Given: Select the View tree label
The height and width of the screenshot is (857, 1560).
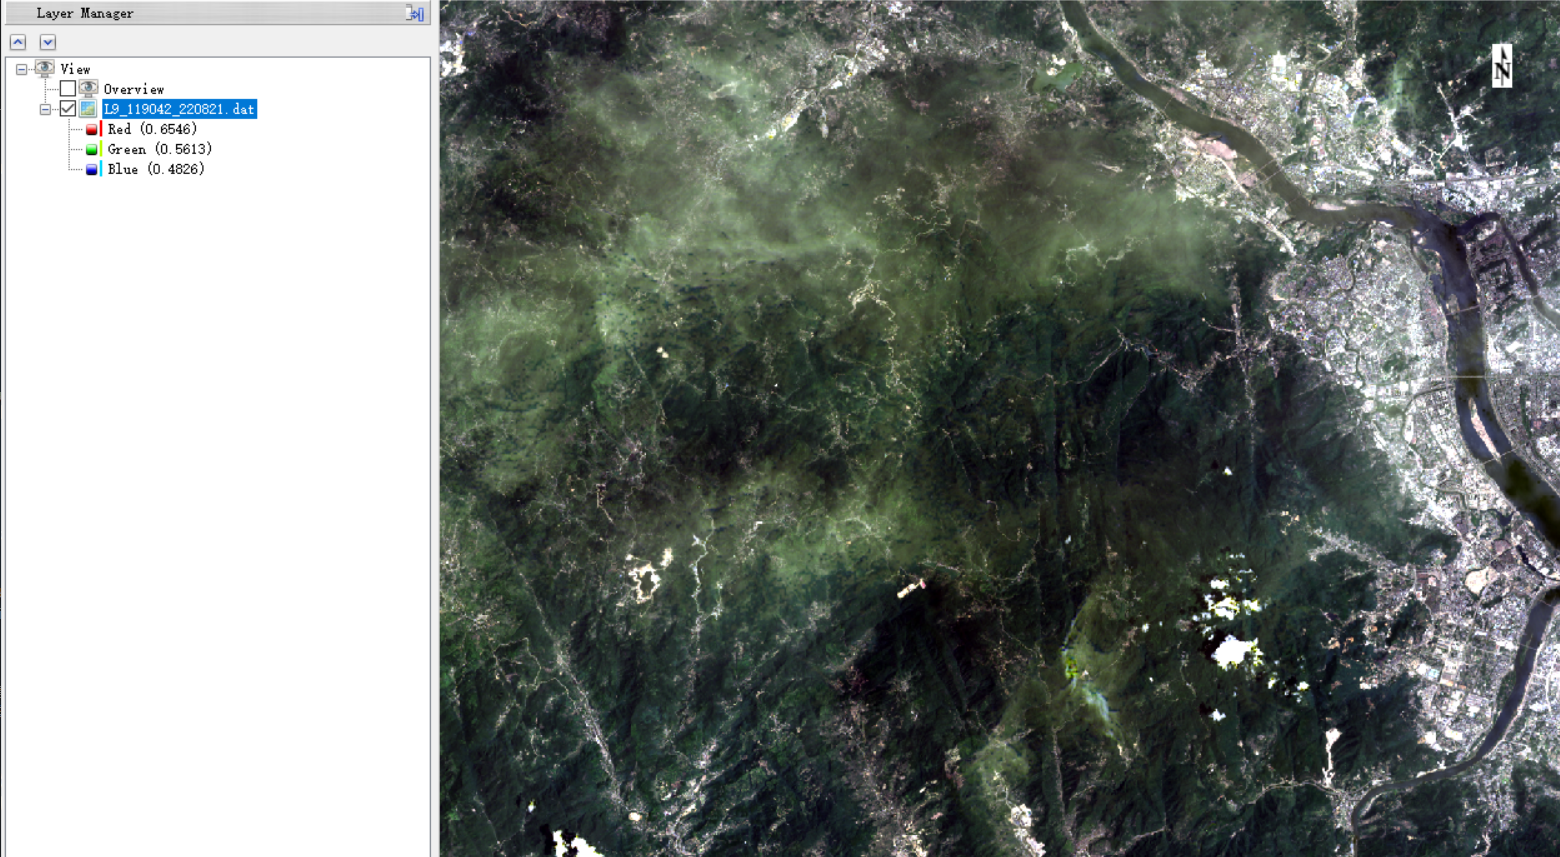Looking at the screenshot, I should (75, 69).
